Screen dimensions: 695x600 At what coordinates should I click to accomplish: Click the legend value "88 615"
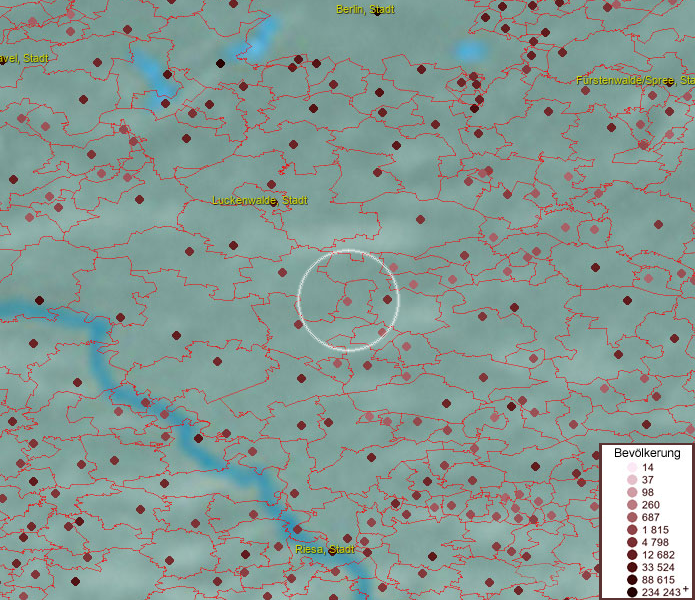pos(658,580)
